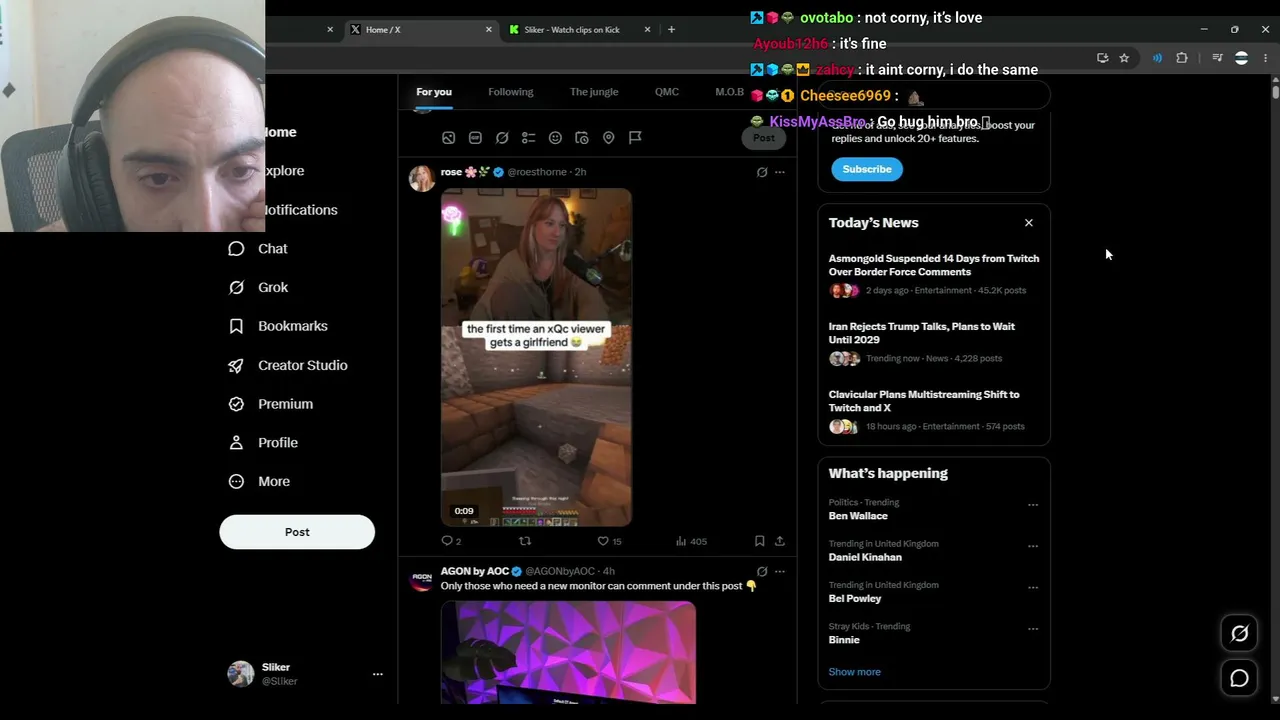Schedule the post with calendar icon
This screenshot has width=1280, height=720.
[x=582, y=138]
